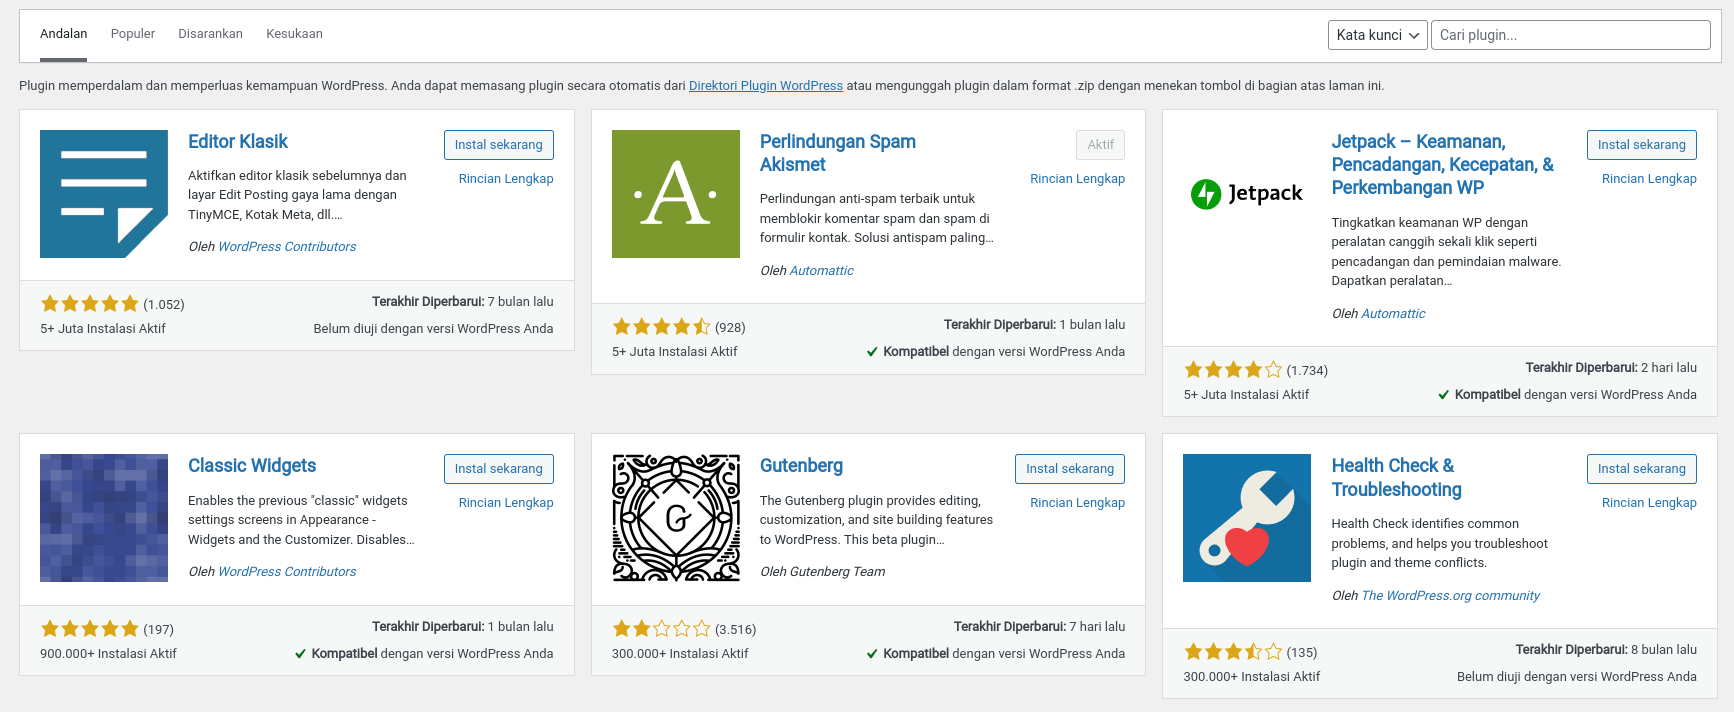Install the Classic Widgets plugin
This screenshot has height=712, width=1734.
coord(498,469)
